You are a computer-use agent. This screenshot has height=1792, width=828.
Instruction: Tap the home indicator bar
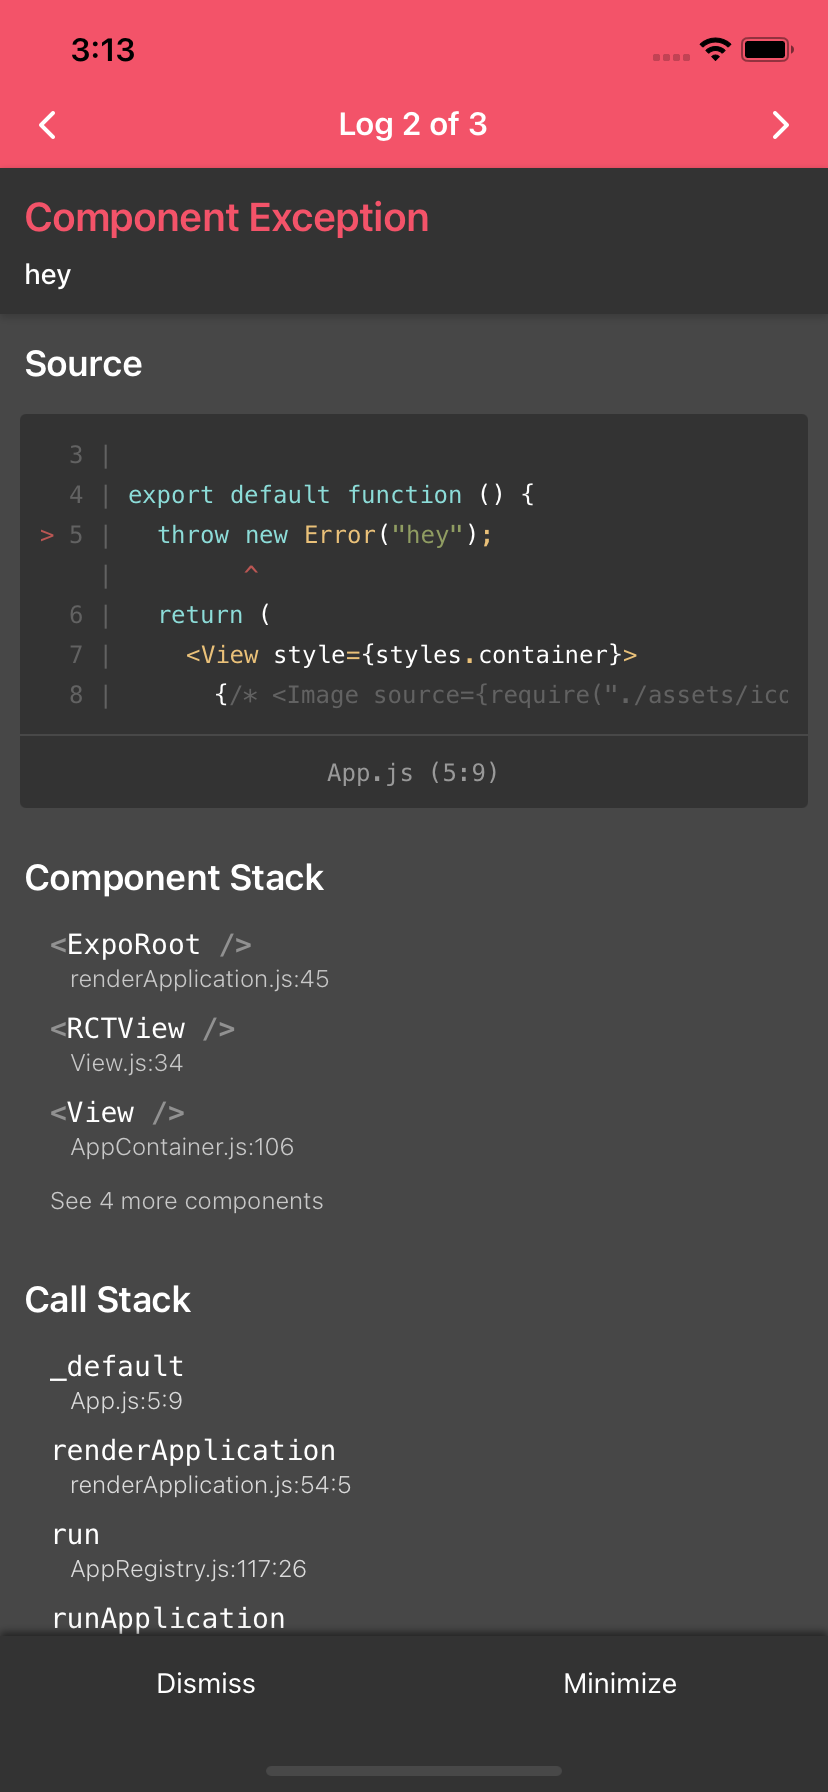[414, 1771]
